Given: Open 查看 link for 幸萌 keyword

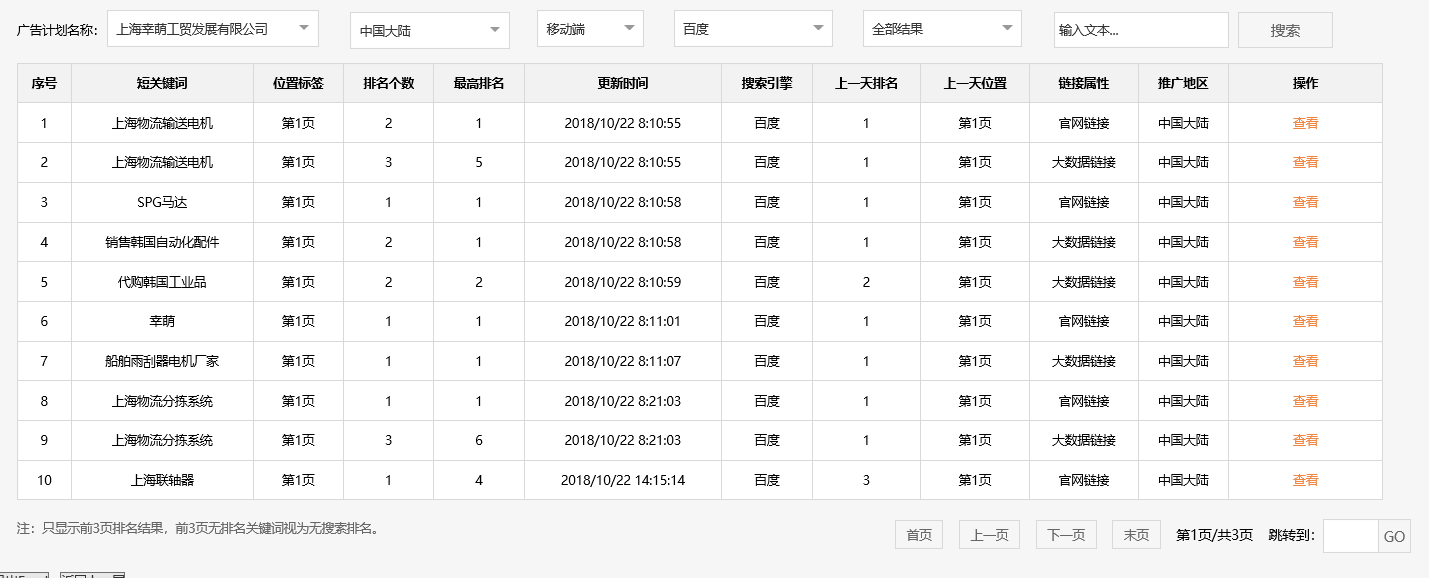Looking at the screenshot, I should pyautogui.click(x=1305, y=321).
